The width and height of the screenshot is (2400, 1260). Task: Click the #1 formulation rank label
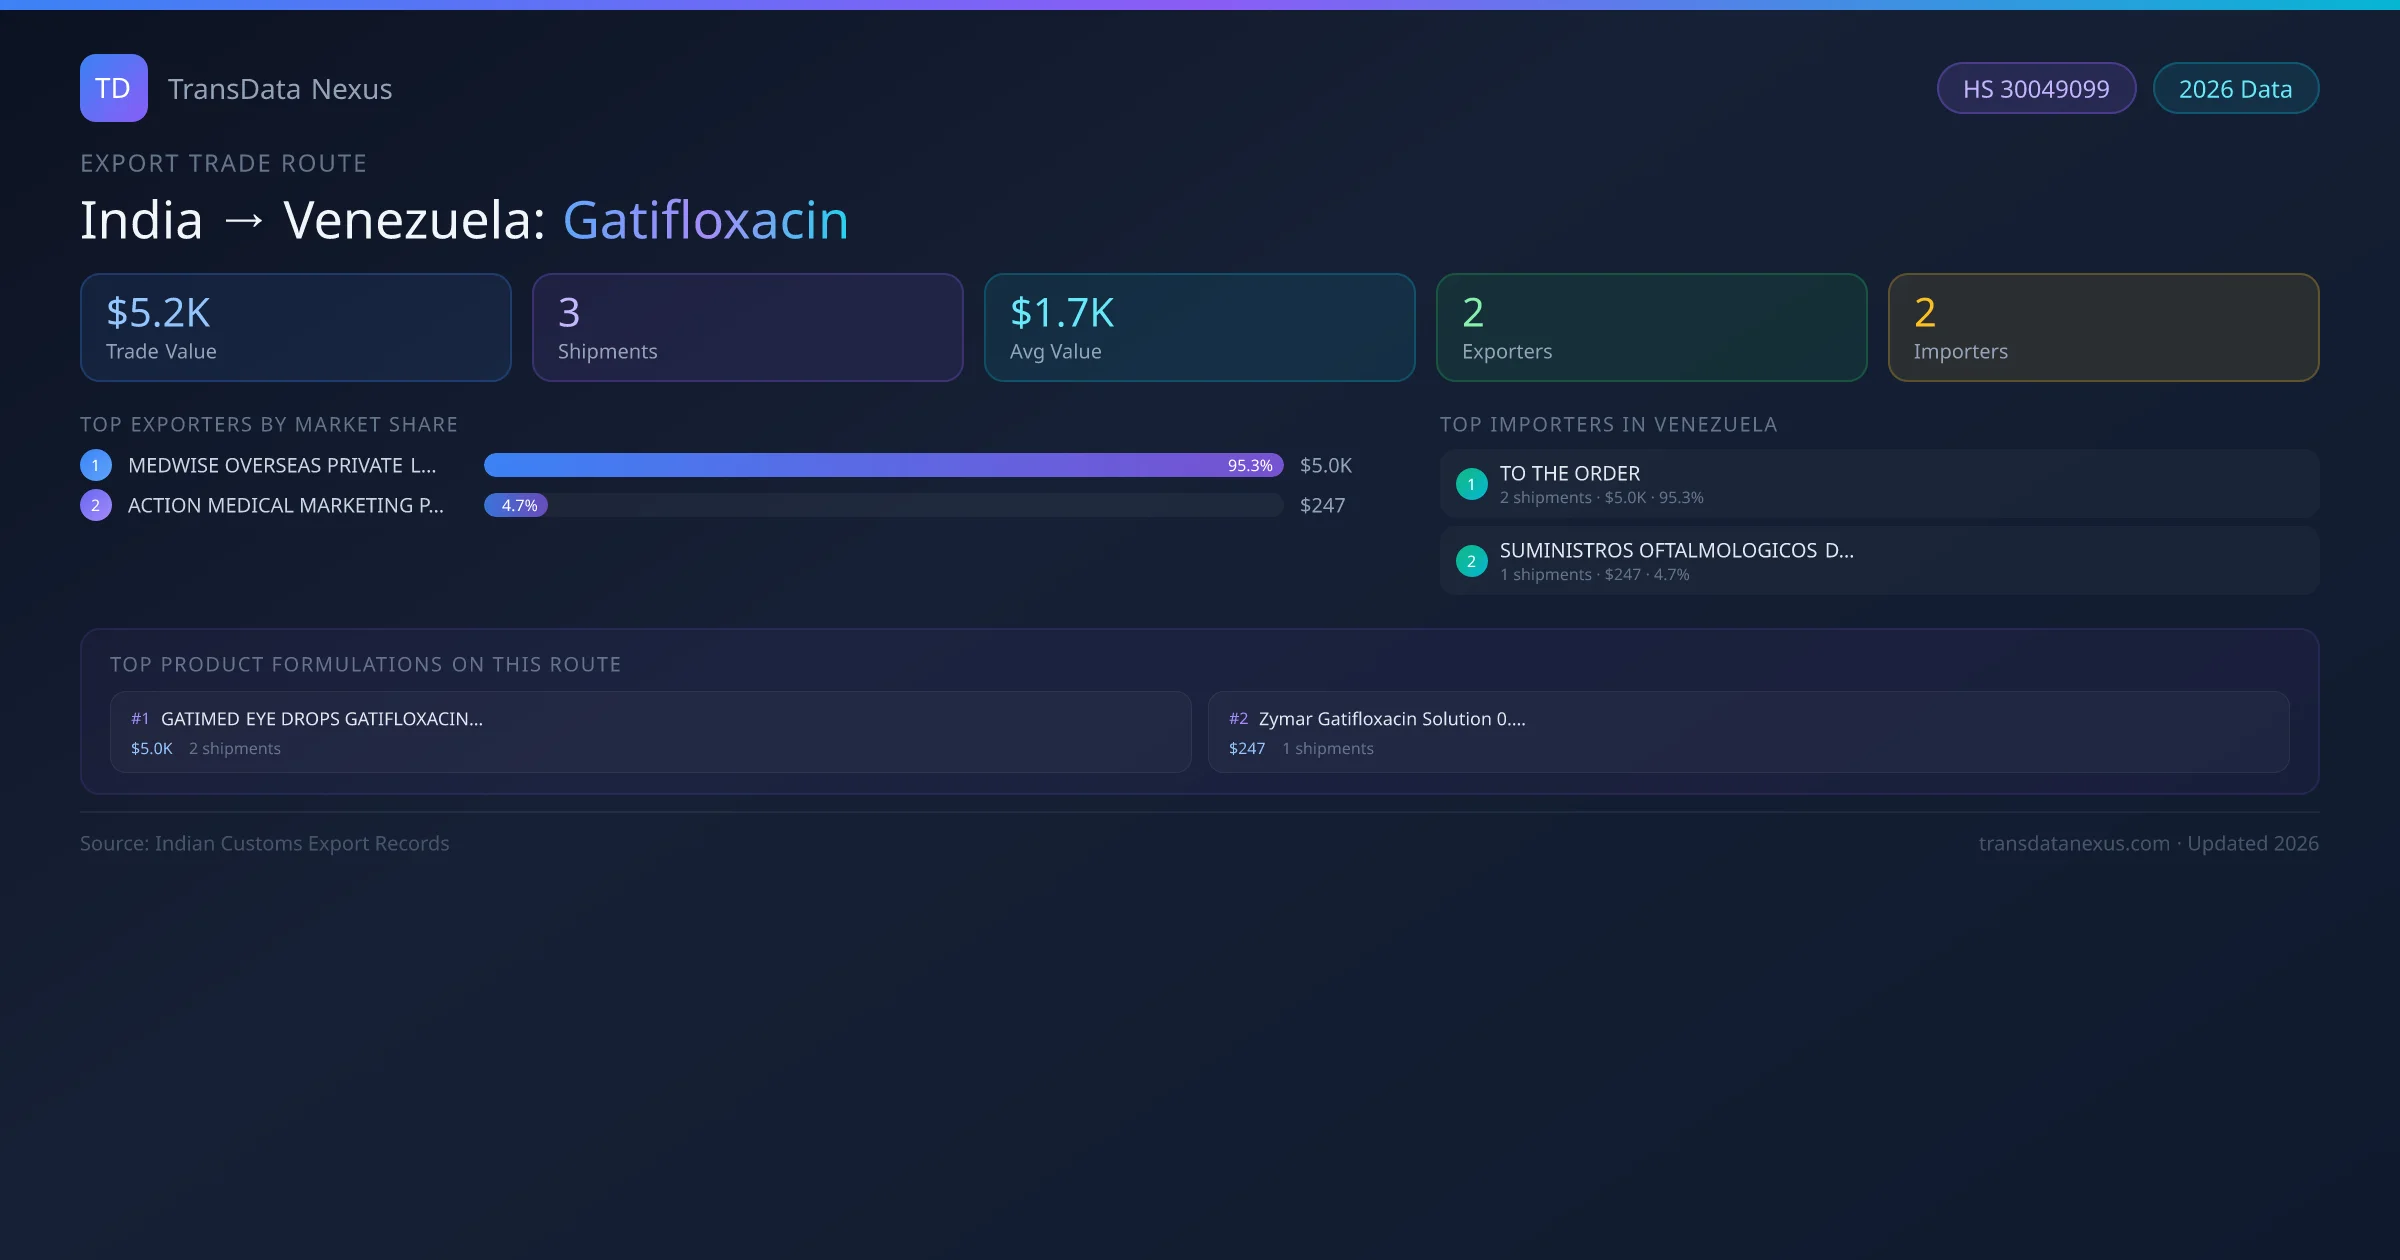(x=140, y=719)
